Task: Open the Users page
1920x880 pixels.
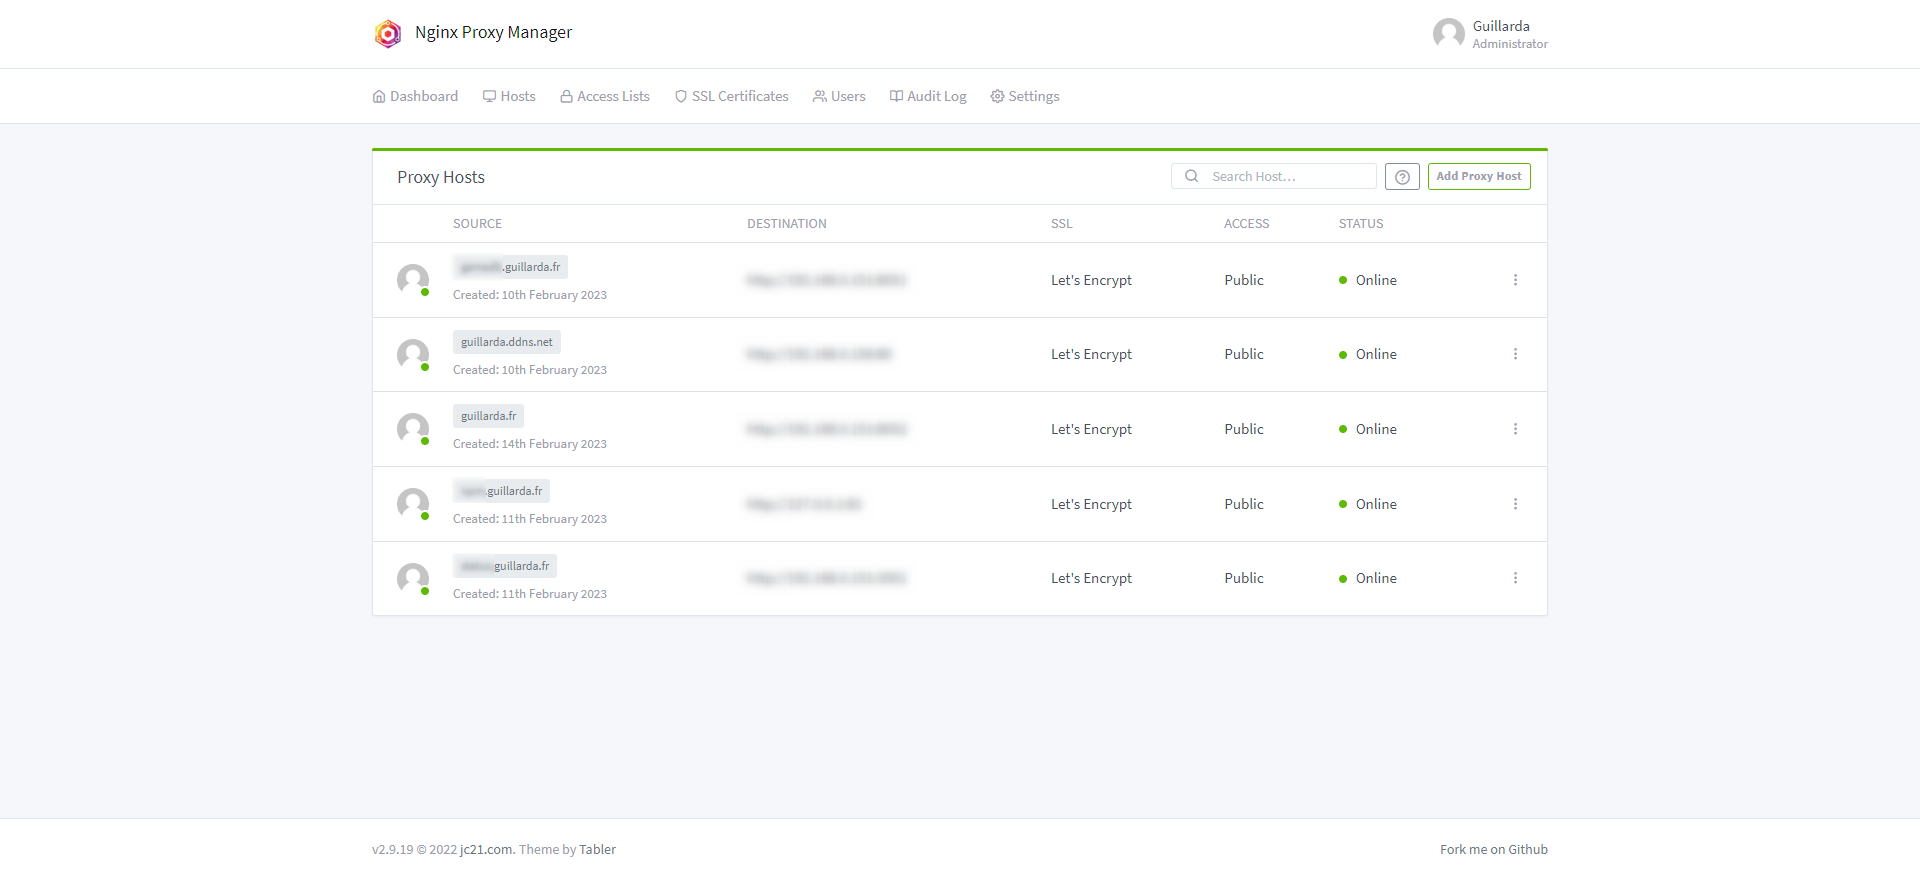Action: [839, 96]
